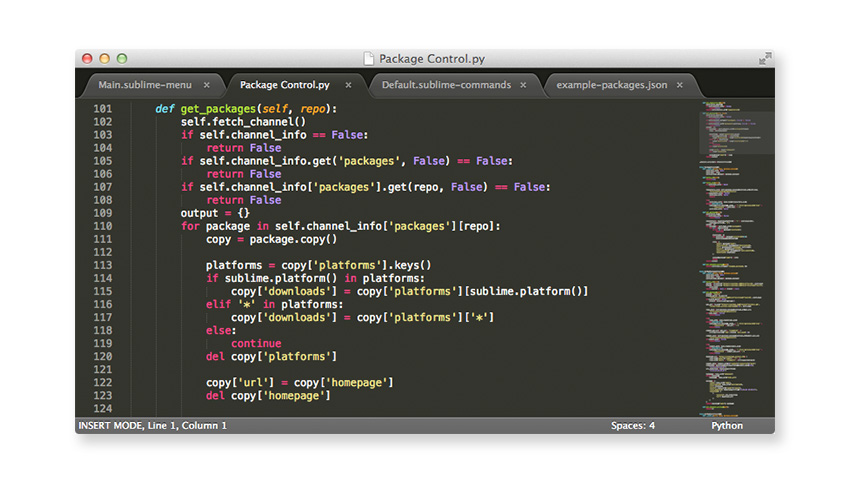Select the Package Control.py tab
The image size is (850, 482).
click(x=285, y=85)
